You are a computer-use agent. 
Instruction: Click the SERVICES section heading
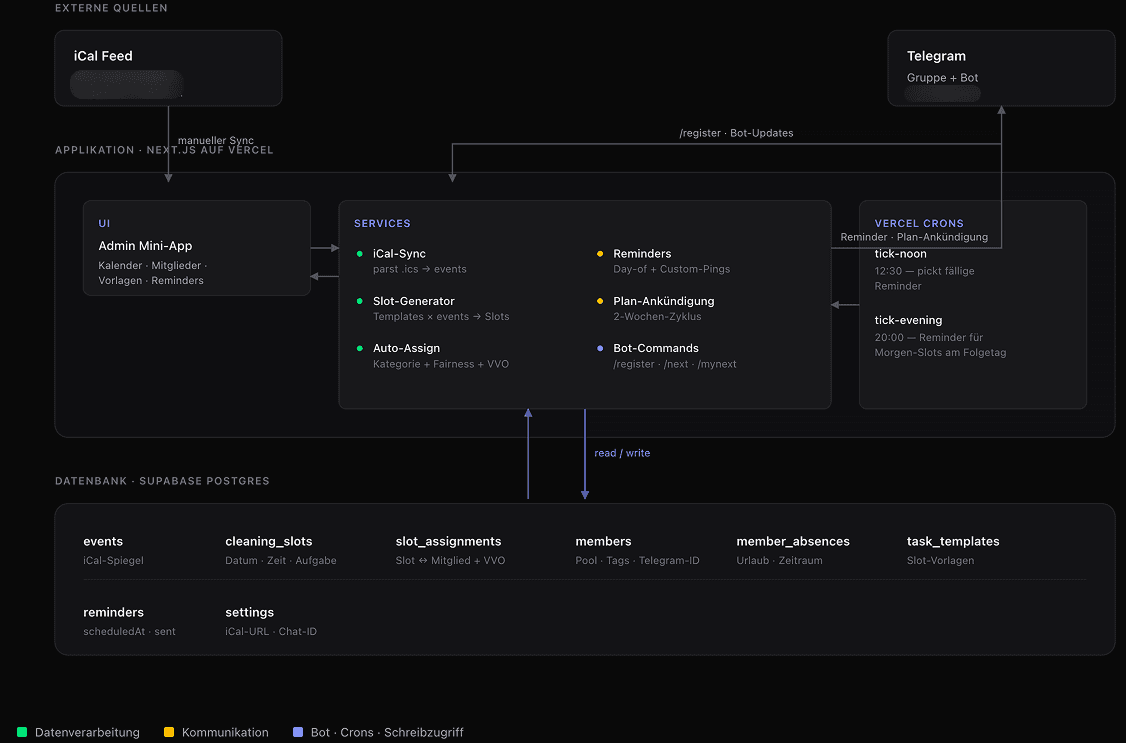coord(382,223)
